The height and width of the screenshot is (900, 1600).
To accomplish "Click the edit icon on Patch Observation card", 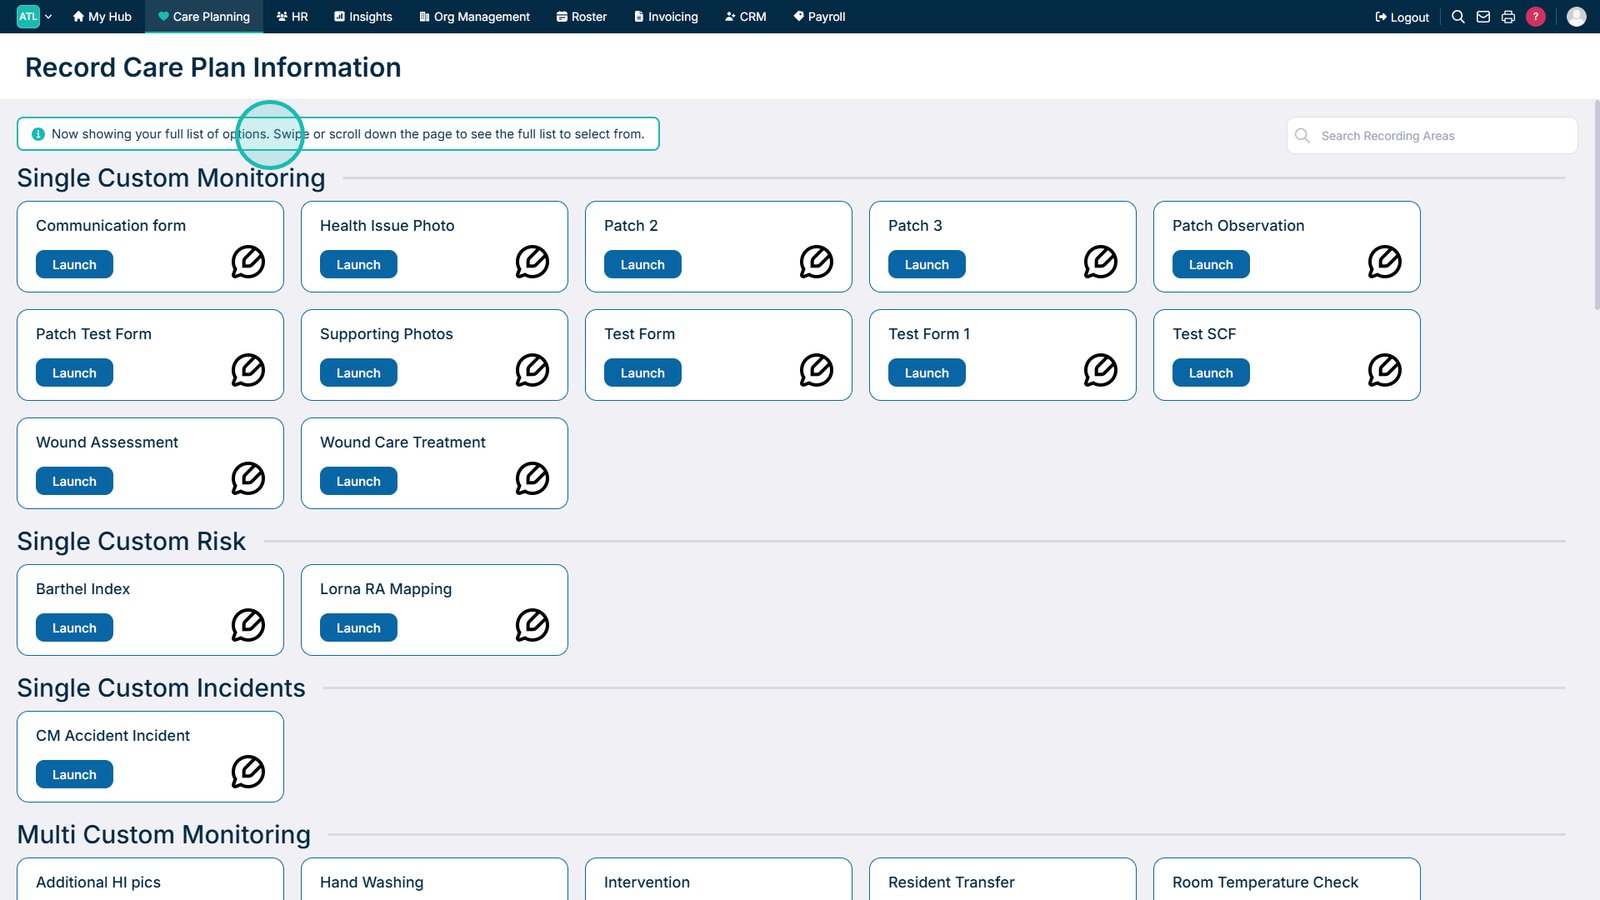I will click(1384, 262).
